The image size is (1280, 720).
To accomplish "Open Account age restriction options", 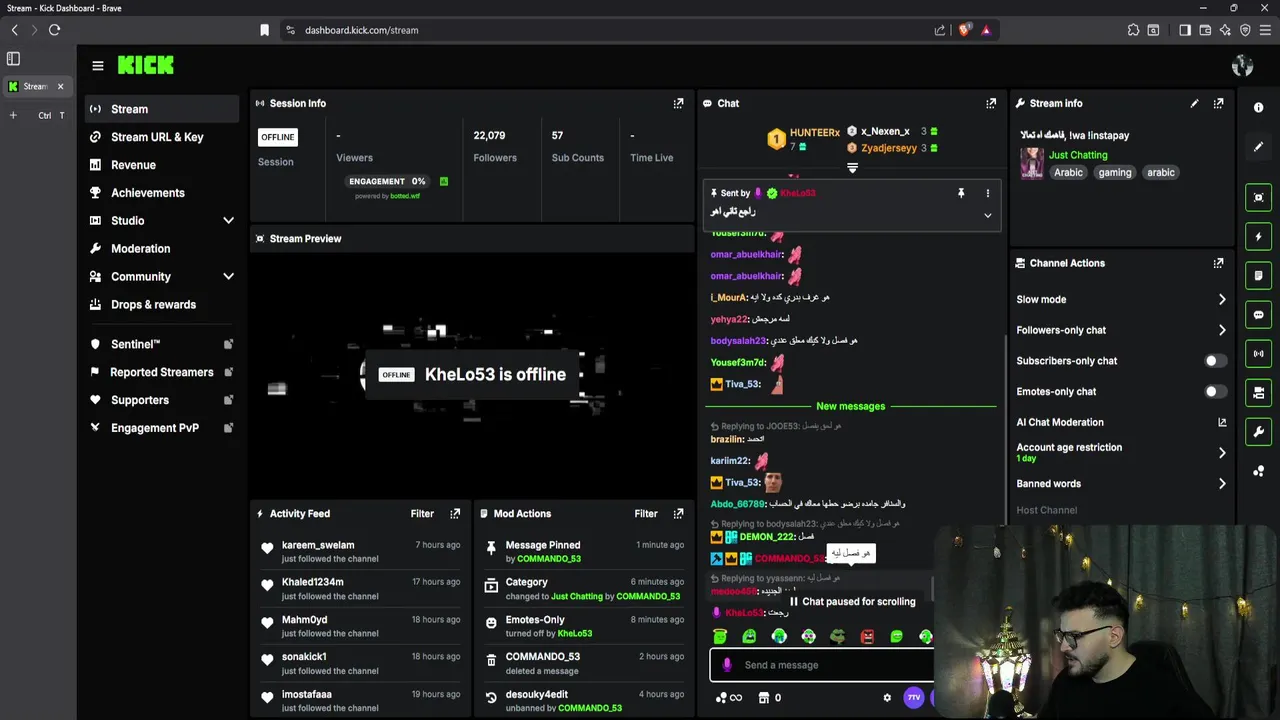I will point(1221,452).
